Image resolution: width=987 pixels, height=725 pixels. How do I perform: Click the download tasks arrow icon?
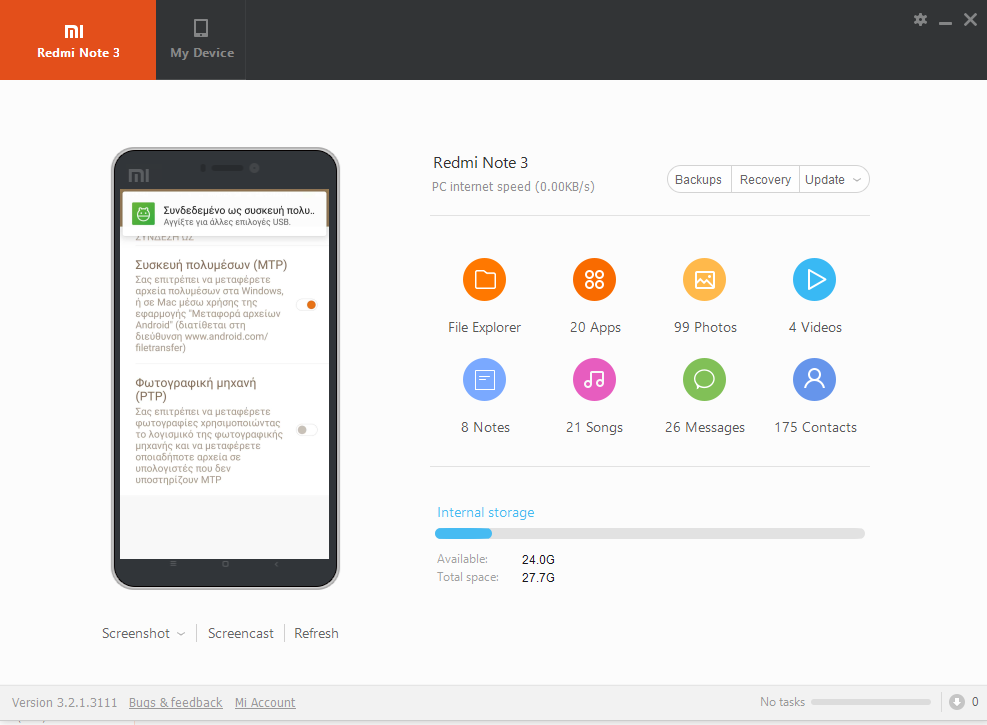(957, 702)
